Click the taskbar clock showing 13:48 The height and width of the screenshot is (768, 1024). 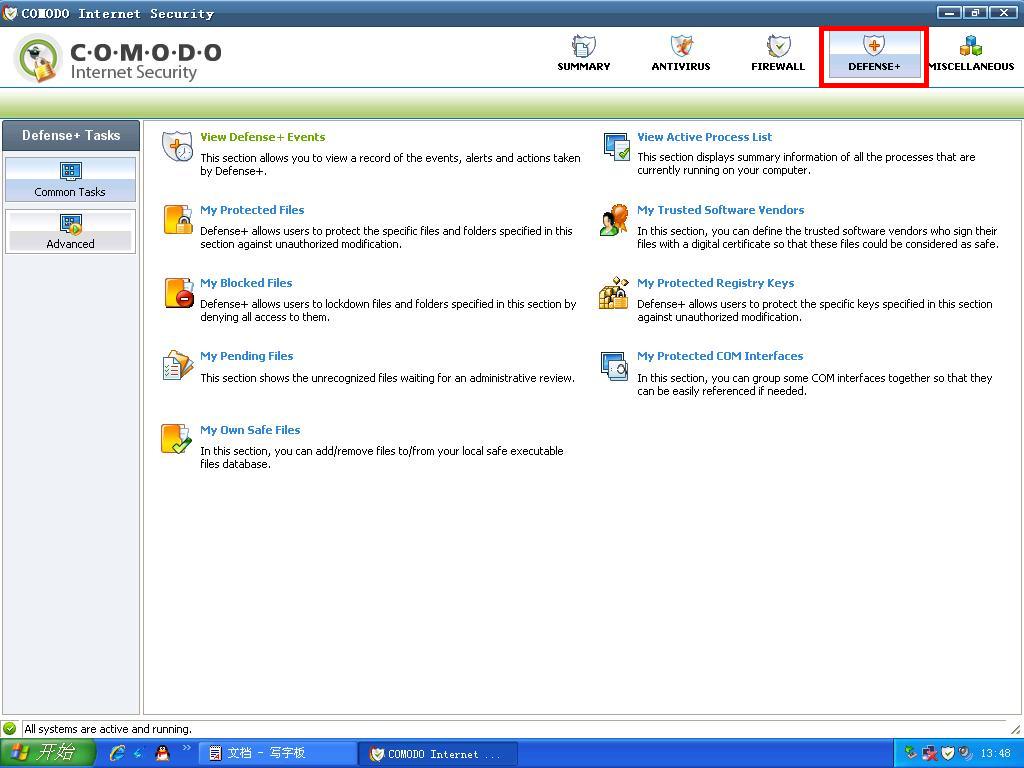(995, 754)
